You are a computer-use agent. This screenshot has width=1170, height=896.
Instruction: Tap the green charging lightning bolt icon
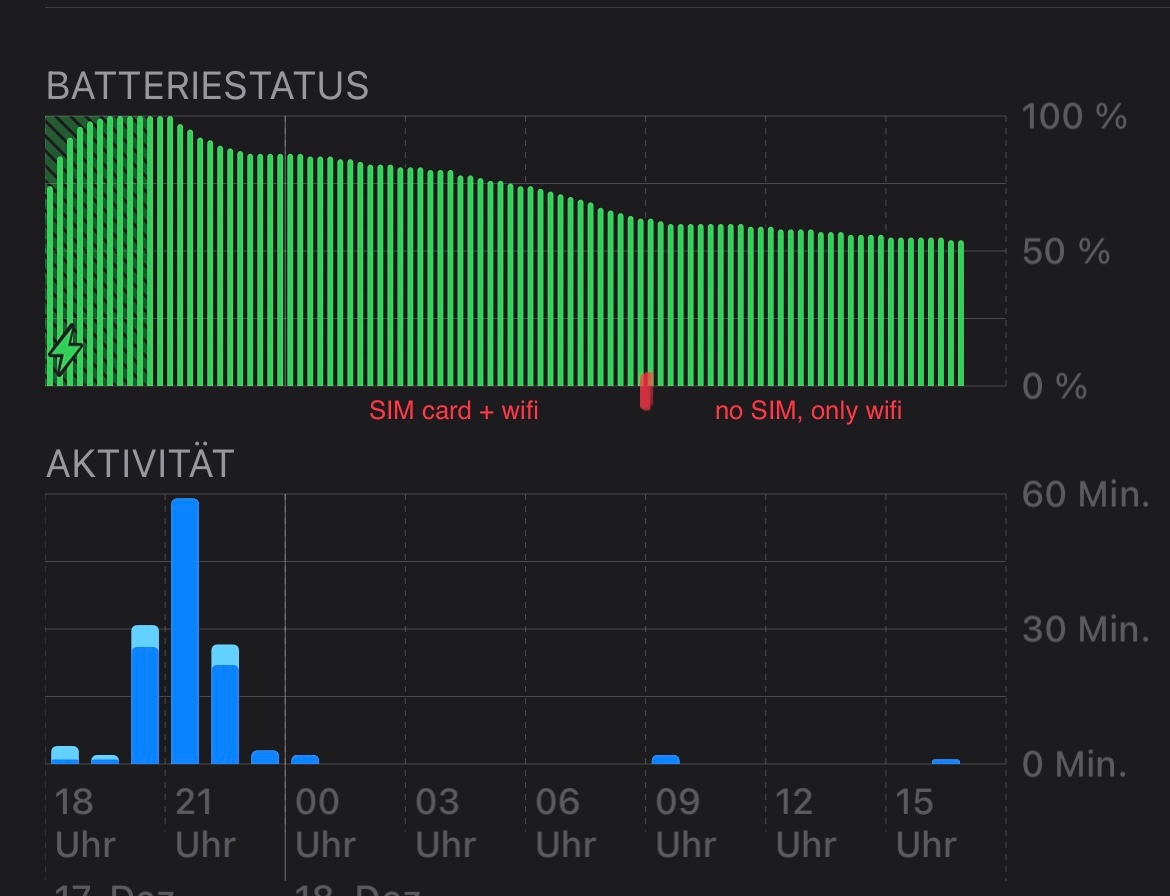66,349
